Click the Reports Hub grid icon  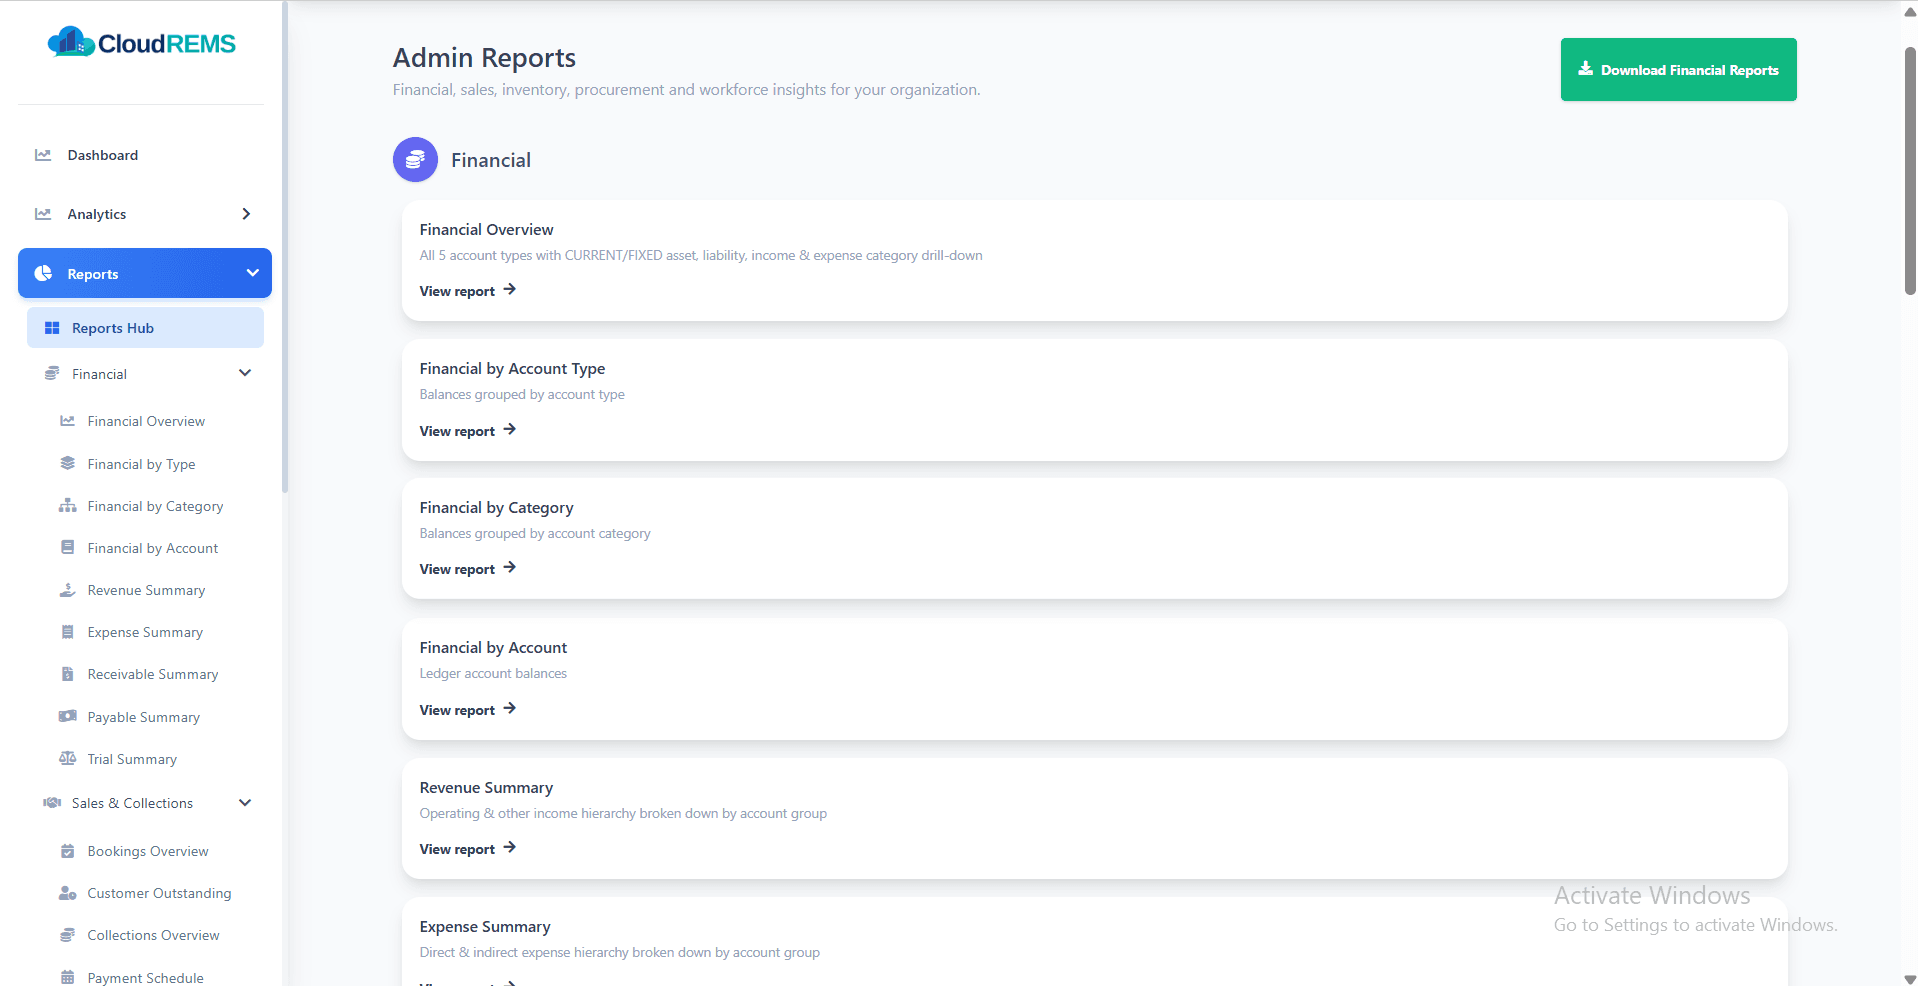pos(52,328)
